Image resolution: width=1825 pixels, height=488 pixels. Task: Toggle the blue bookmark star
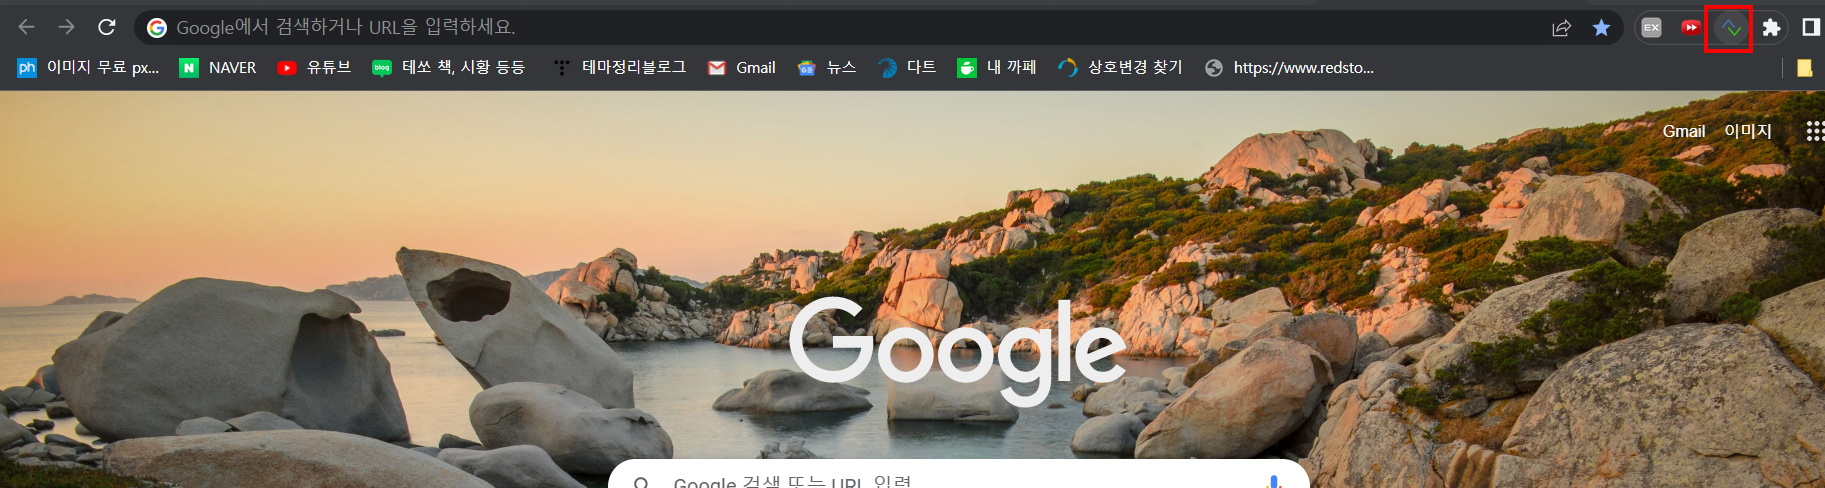pos(1601,28)
